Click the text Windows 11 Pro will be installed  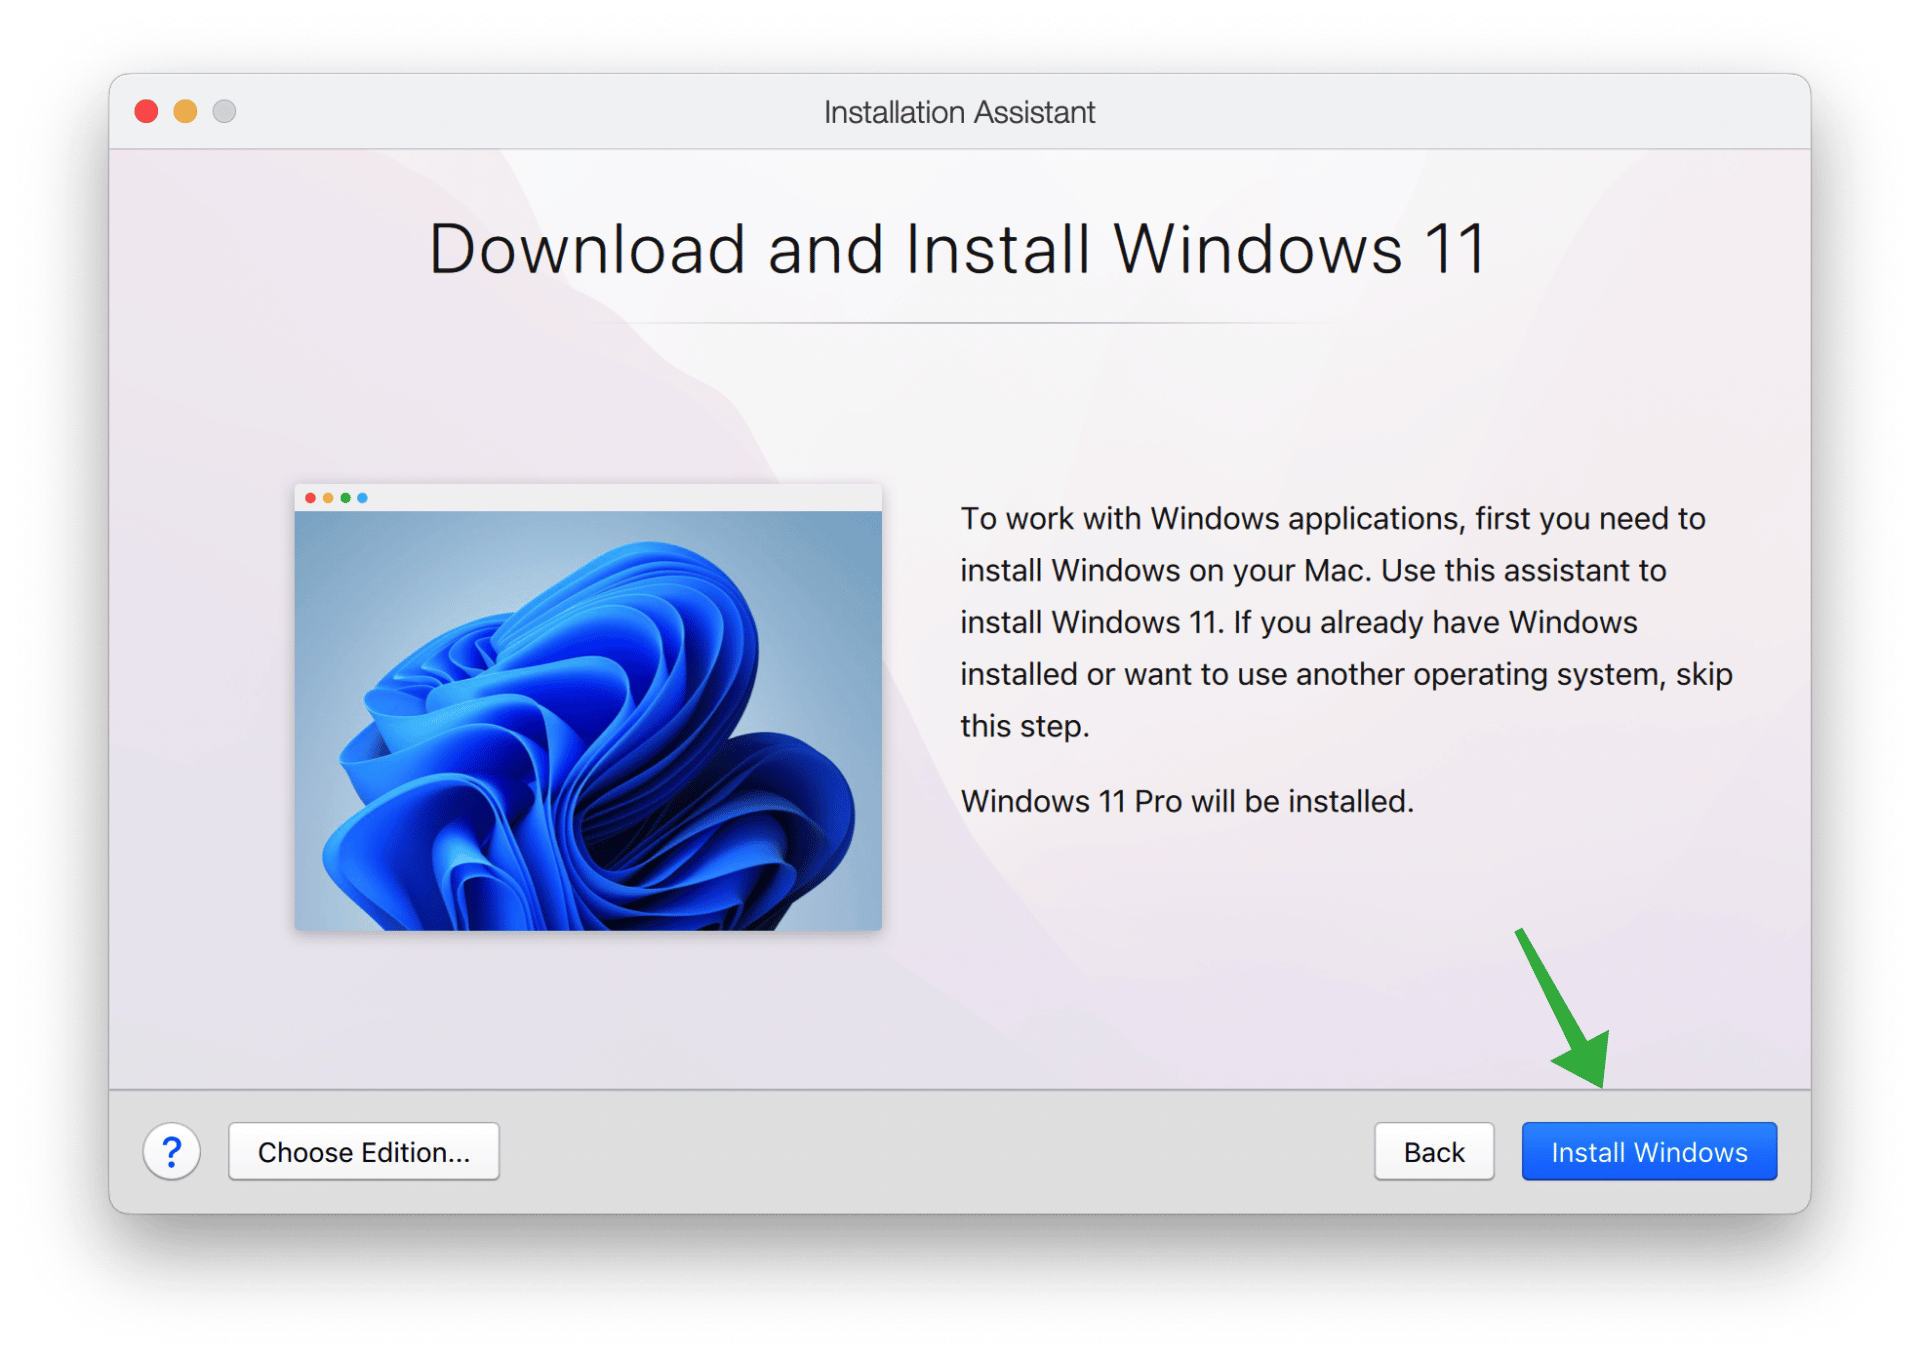pos(1186,800)
